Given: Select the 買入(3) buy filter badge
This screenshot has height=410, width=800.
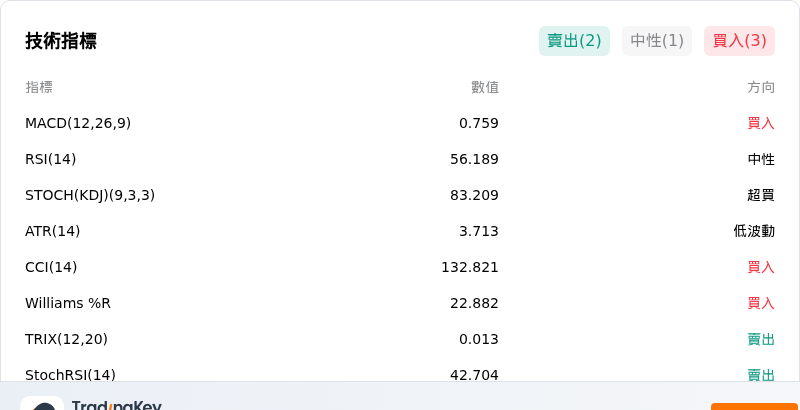Looking at the screenshot, I should pyautogui.click(x=739, y=41).
